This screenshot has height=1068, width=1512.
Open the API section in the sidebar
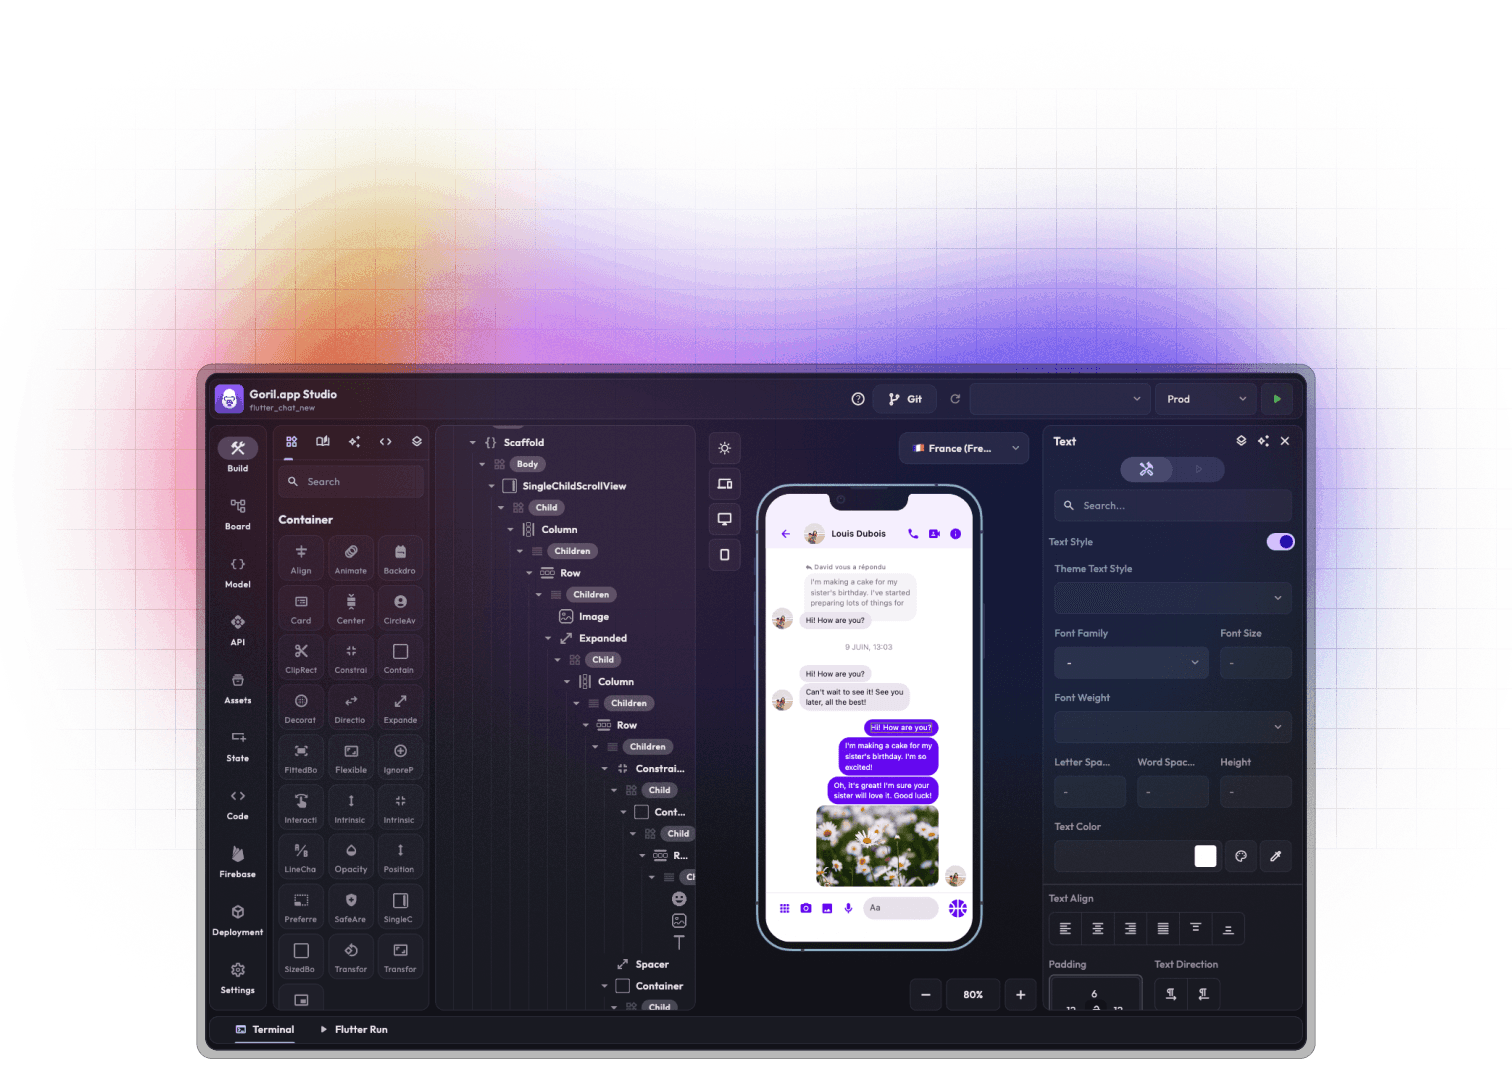(238, 629)
